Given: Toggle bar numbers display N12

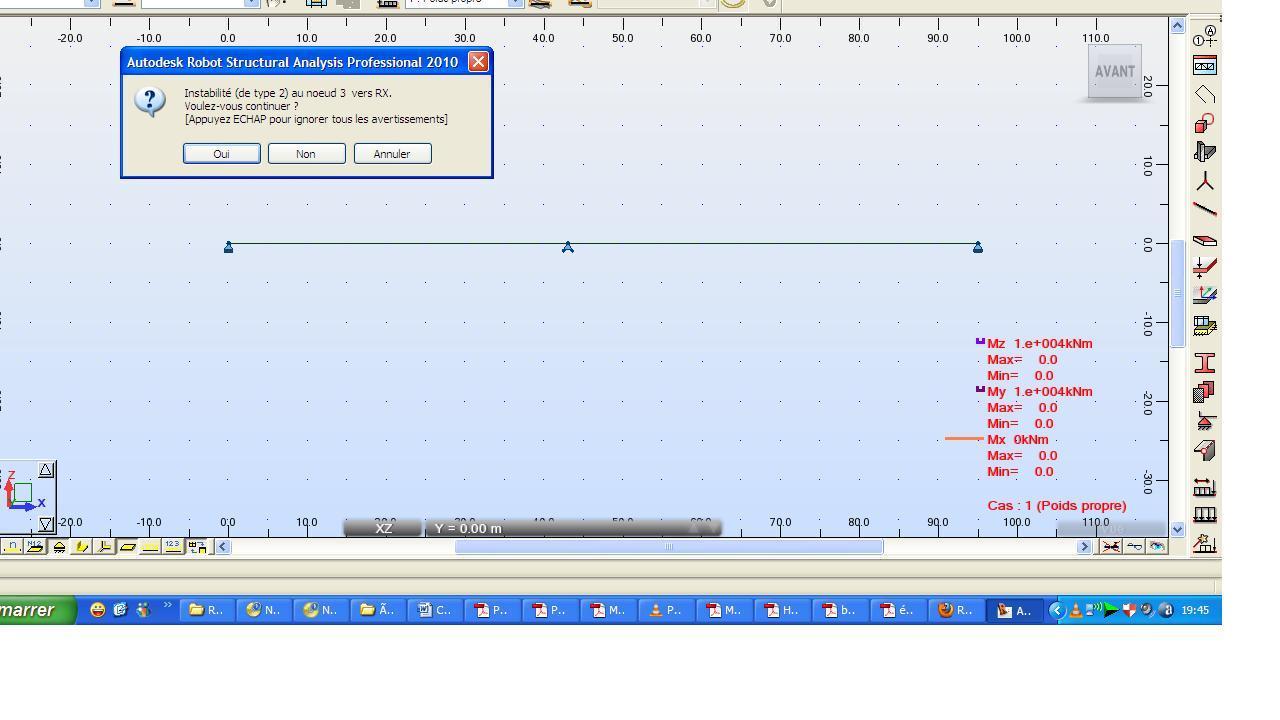Looking at the screenshot, I should [x=35, y=546].
